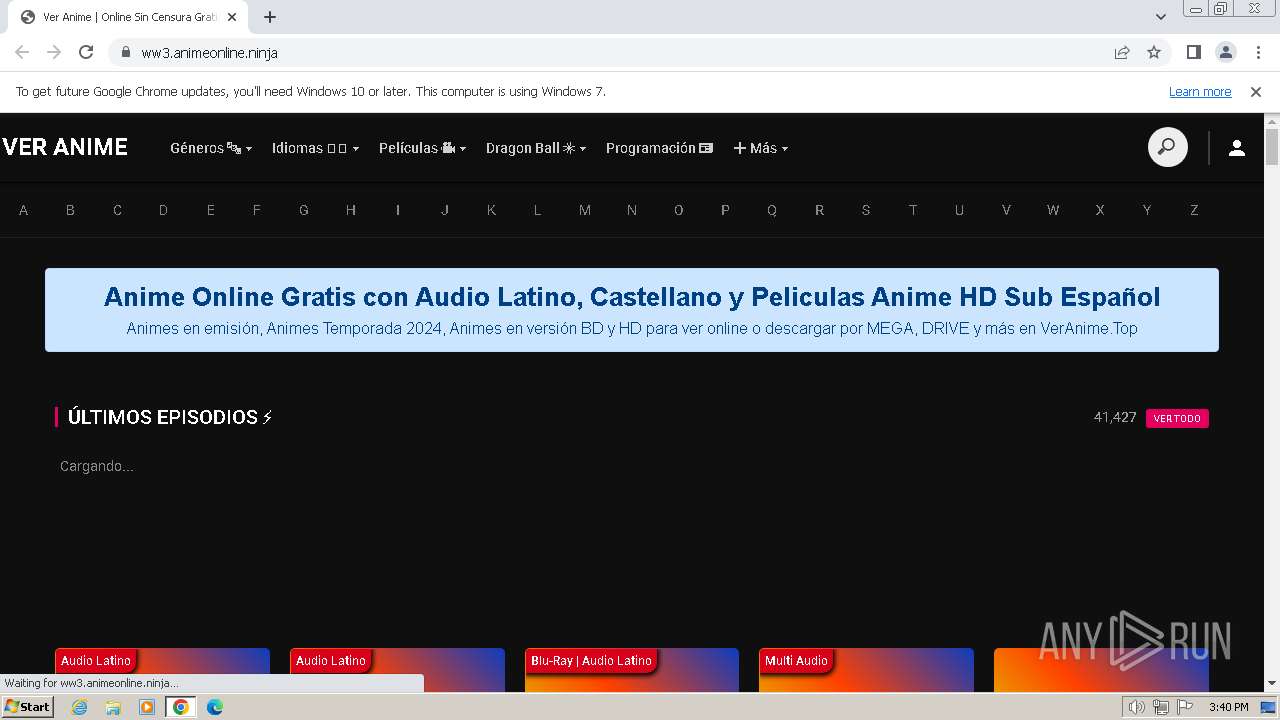Click the Anime Online Gratis banner heading

(x=632, y=297)
